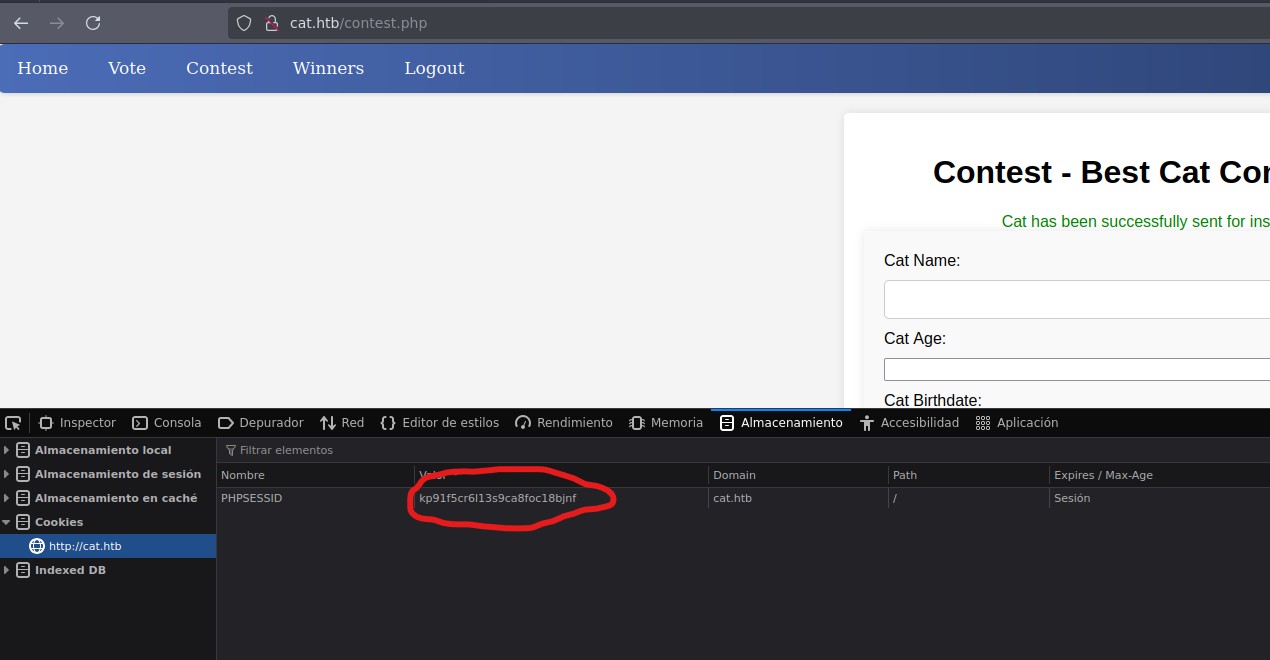
Task: Click the browser back arrow
Action: point(21,23)
